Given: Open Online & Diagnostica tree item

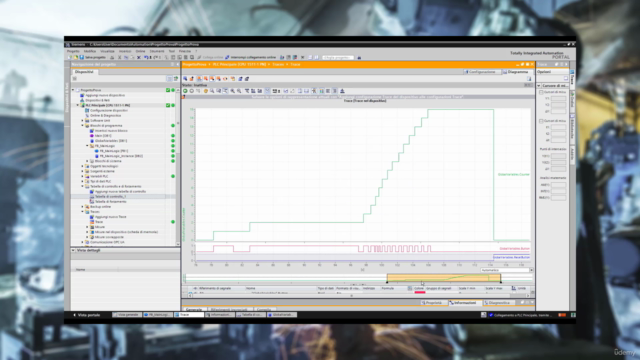Looking at the screenshot, I should 105,116.
